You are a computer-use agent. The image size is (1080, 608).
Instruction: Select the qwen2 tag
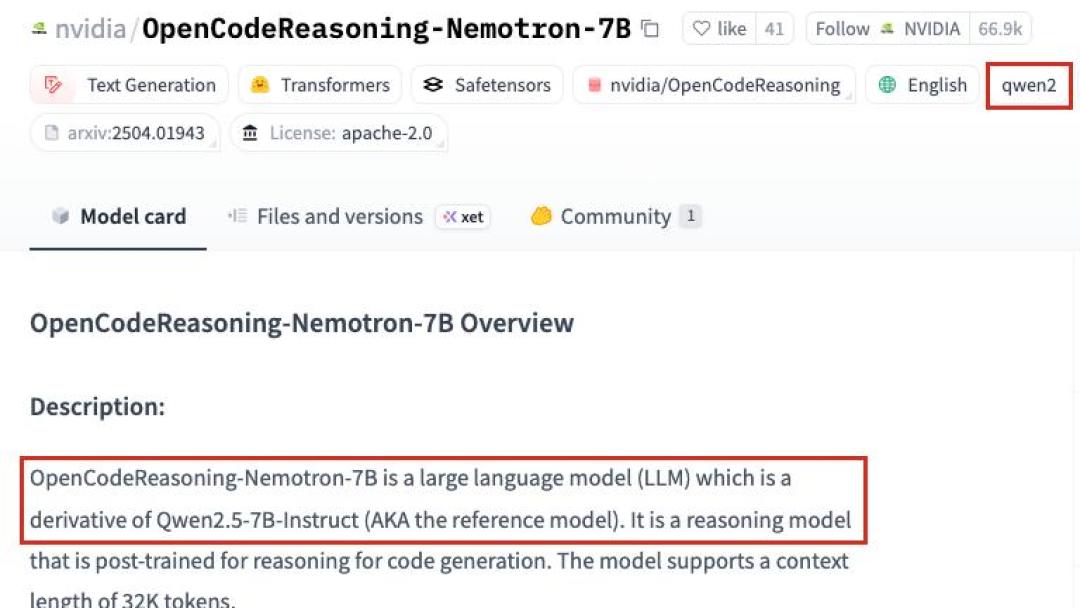tap(1029, 85)
